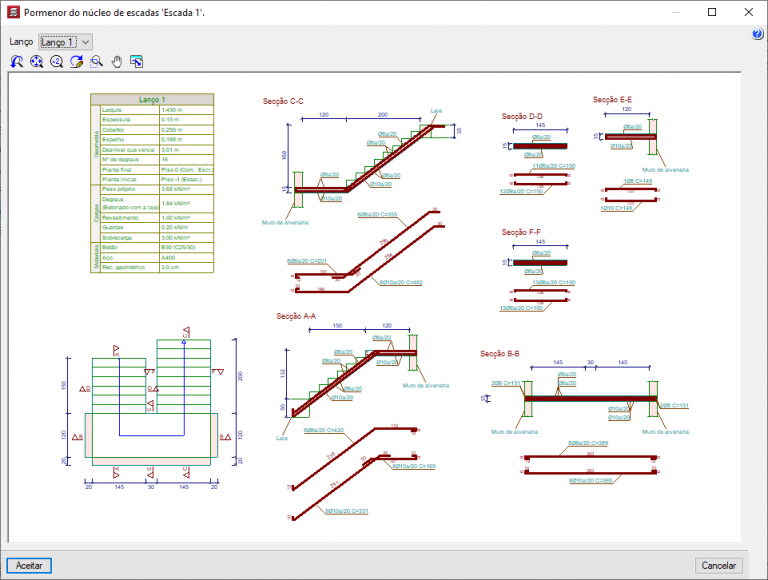Screen dimensions: 768x580
Task: Click the Secção C-C drawing title
Action: (x=283, y=101)
